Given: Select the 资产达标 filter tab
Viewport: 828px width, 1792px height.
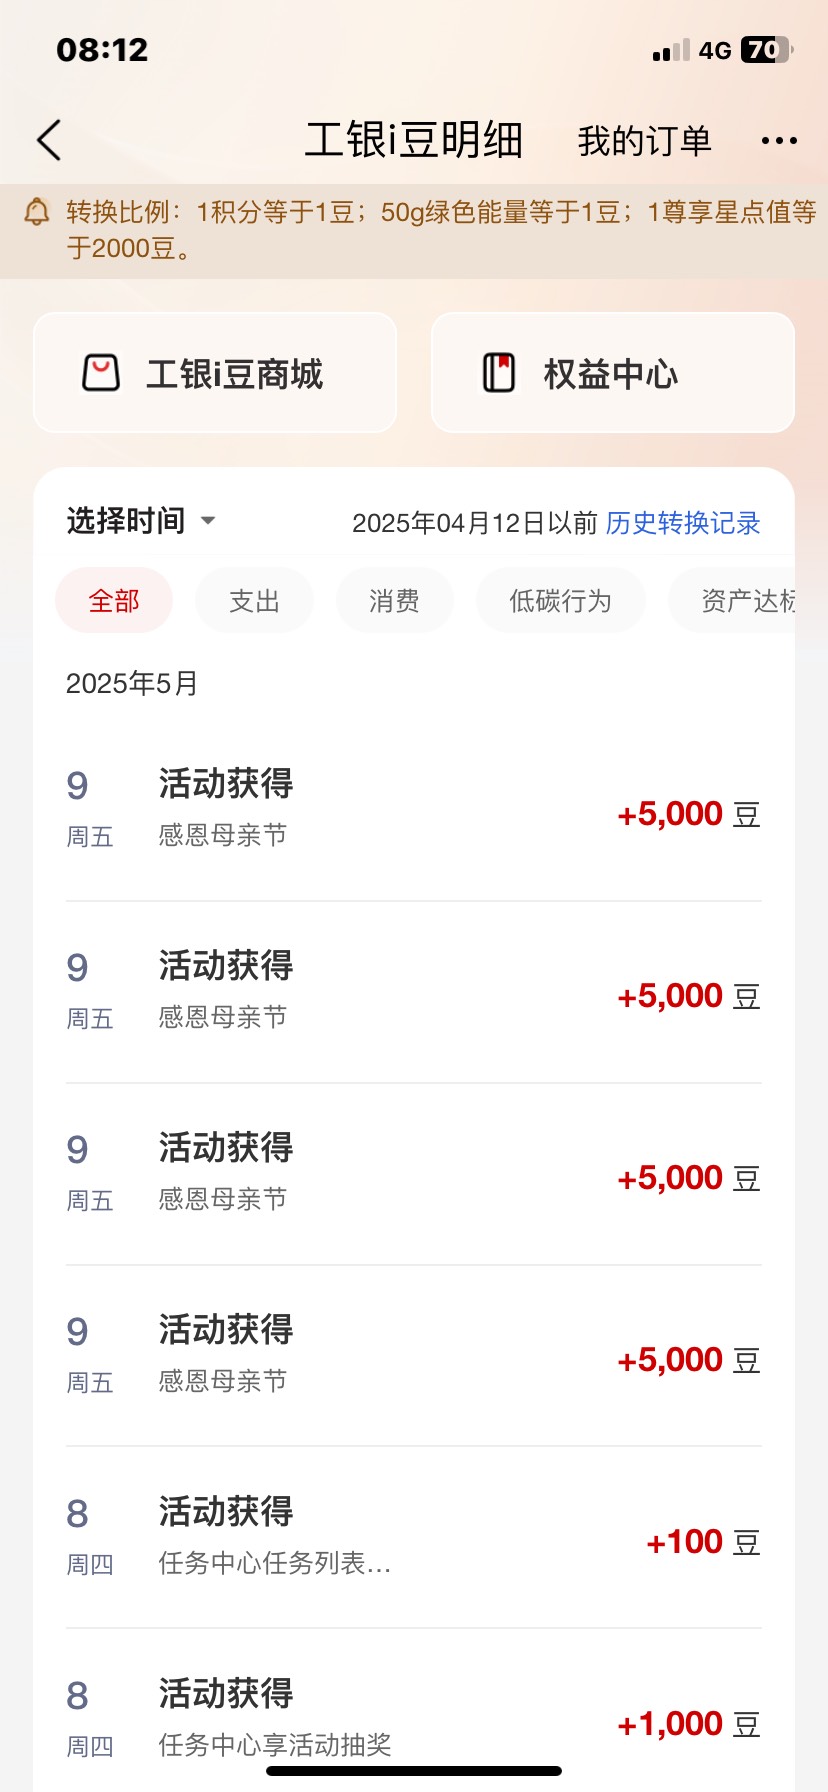Looking at the screenshot, I should pos(746,600).
